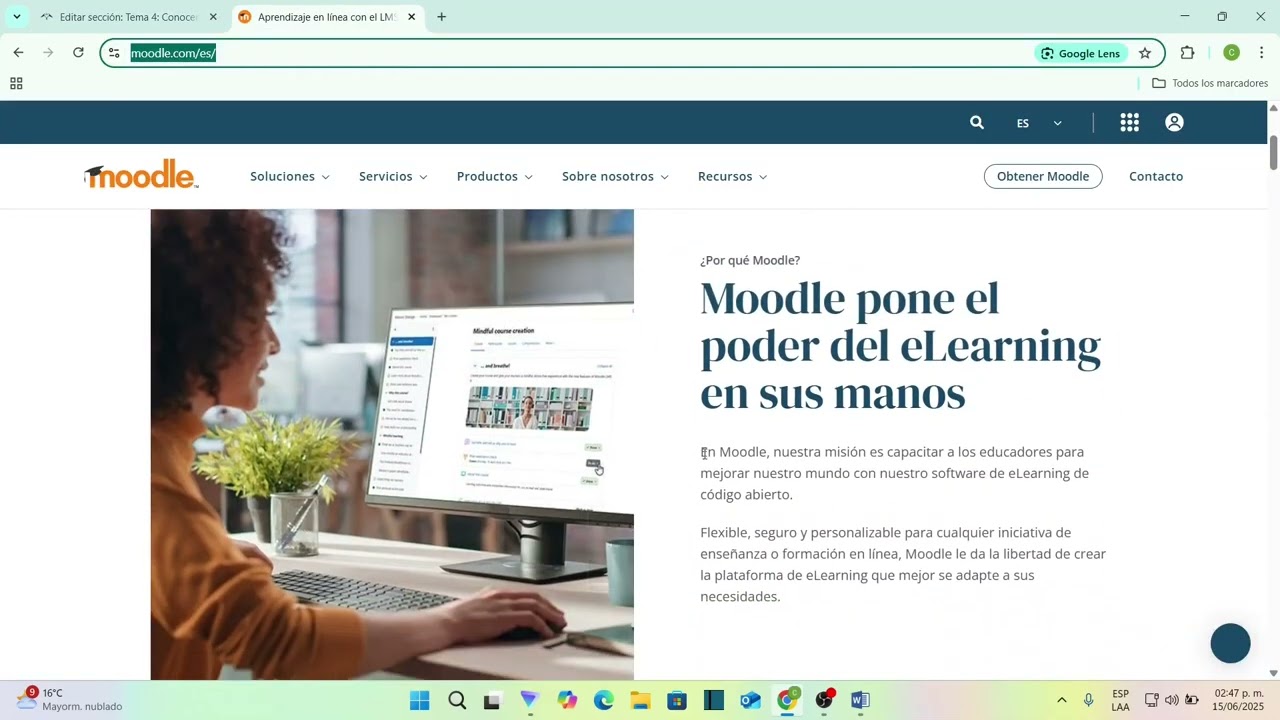Switch to Google Chrome taskbar icon
This screenshot has height=720, width=1280.
[788, 700]
